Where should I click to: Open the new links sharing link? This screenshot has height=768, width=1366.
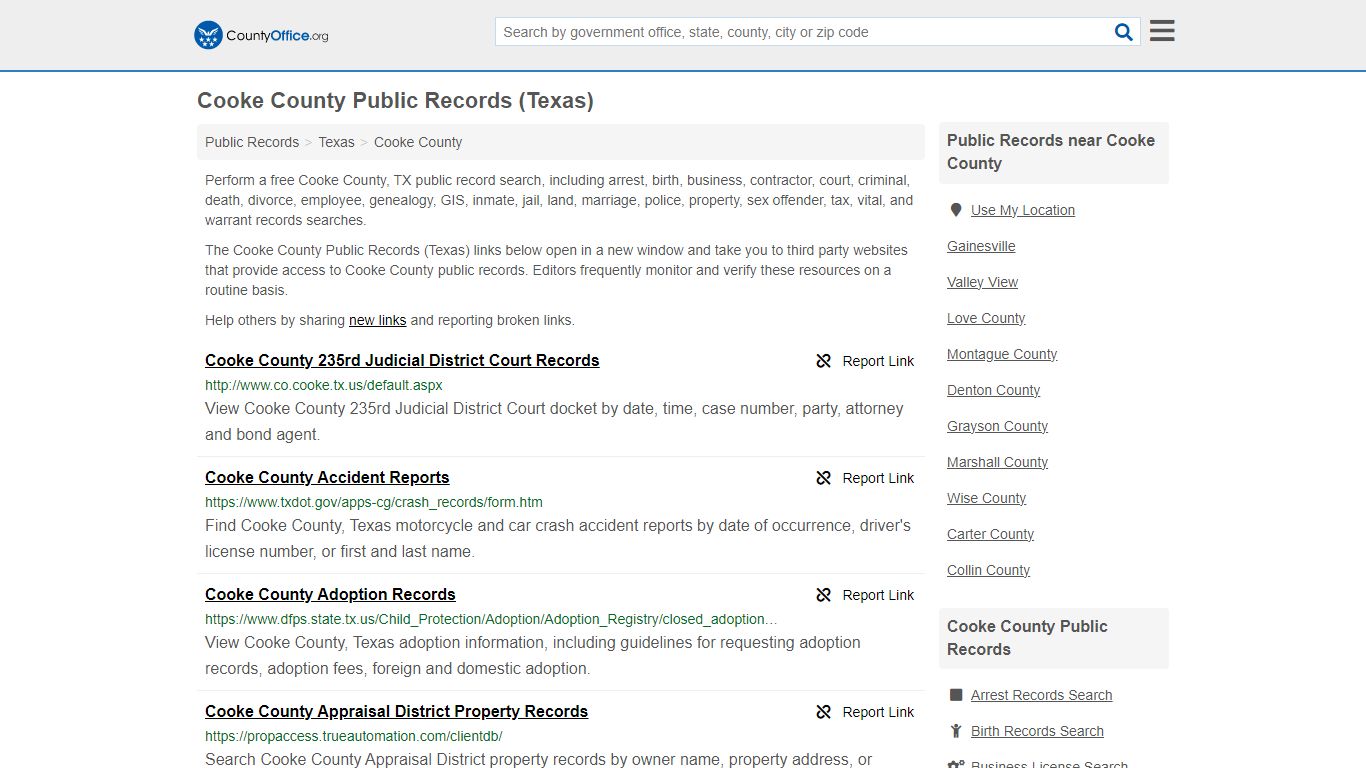tap(377, 320)
